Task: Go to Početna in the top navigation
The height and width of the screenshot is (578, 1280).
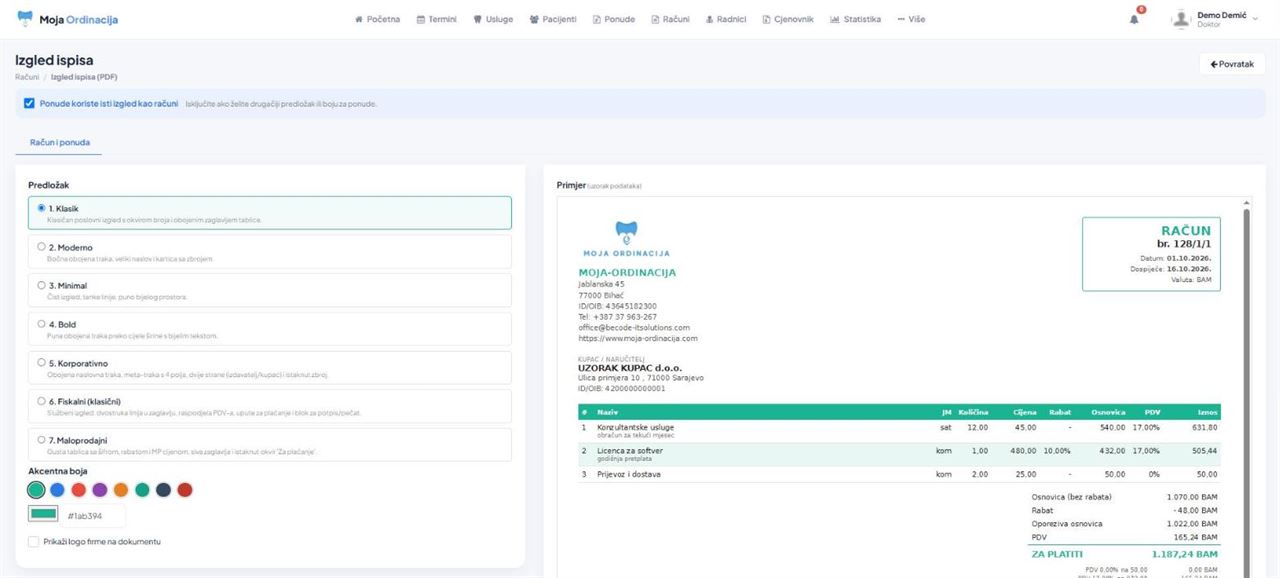Action: click(377, 19)
